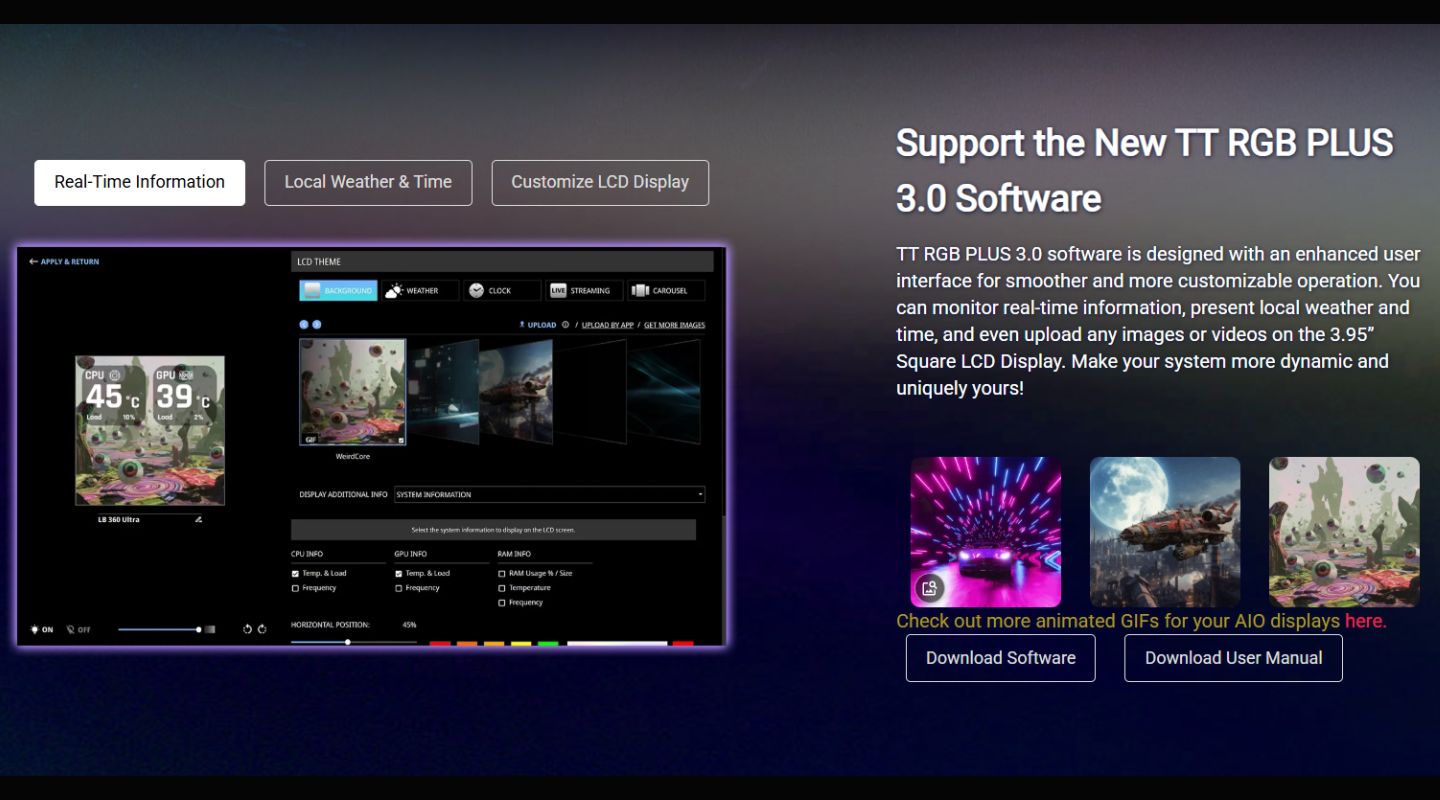Click the GIF badge on the WeirdCore thumbnail
The width and height of the screenshot is (1440, 800).
click(309, 439)
